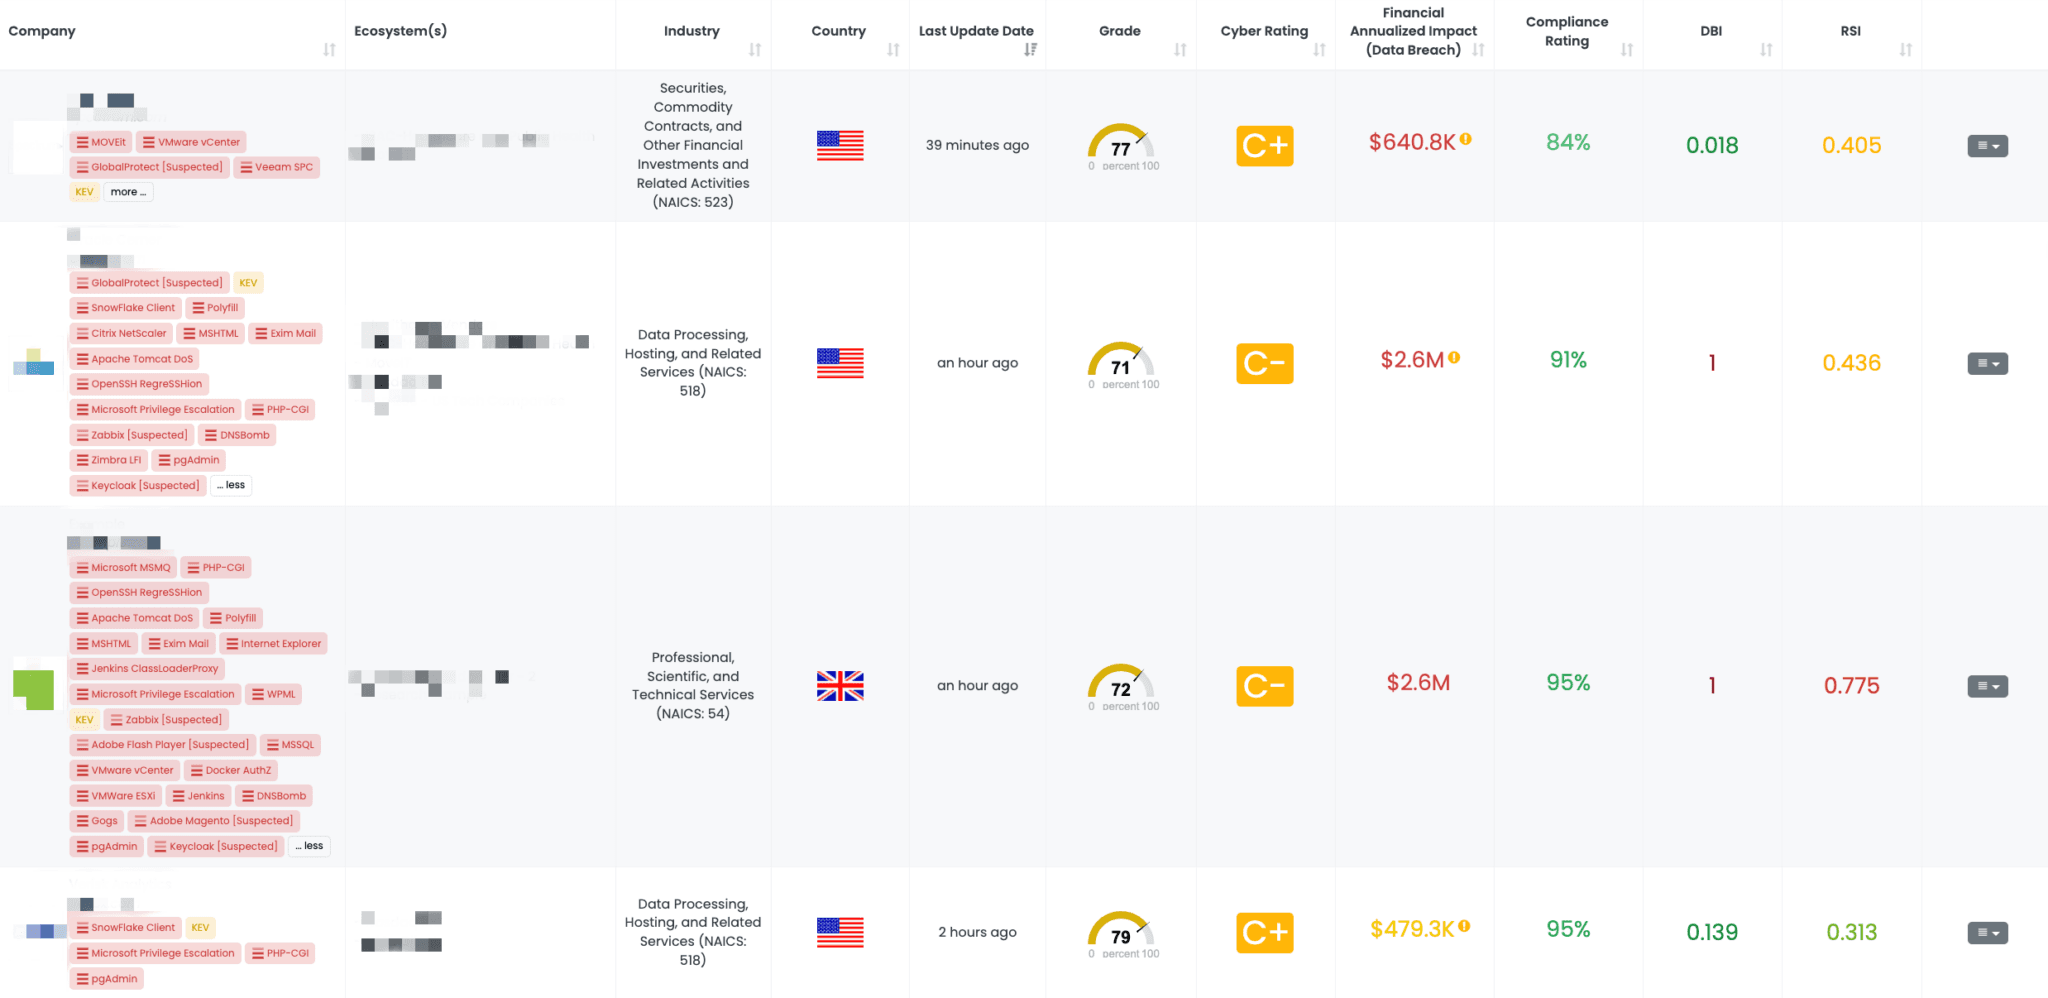Collapse tags after Keycloak in second row
This screenshot has width=2048, height=998.
click(x=231, y=486)
